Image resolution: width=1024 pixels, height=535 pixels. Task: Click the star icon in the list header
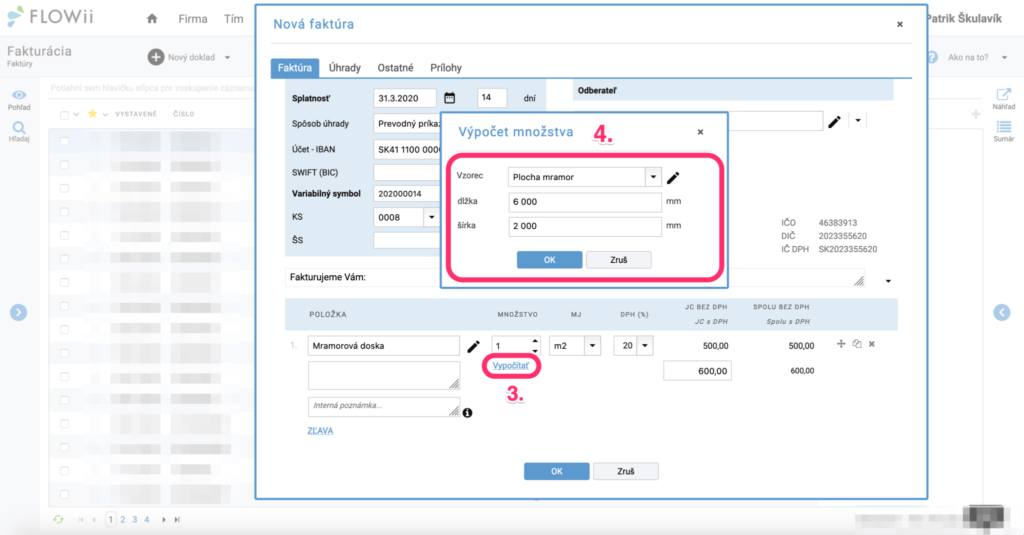[x=92, y=114]
